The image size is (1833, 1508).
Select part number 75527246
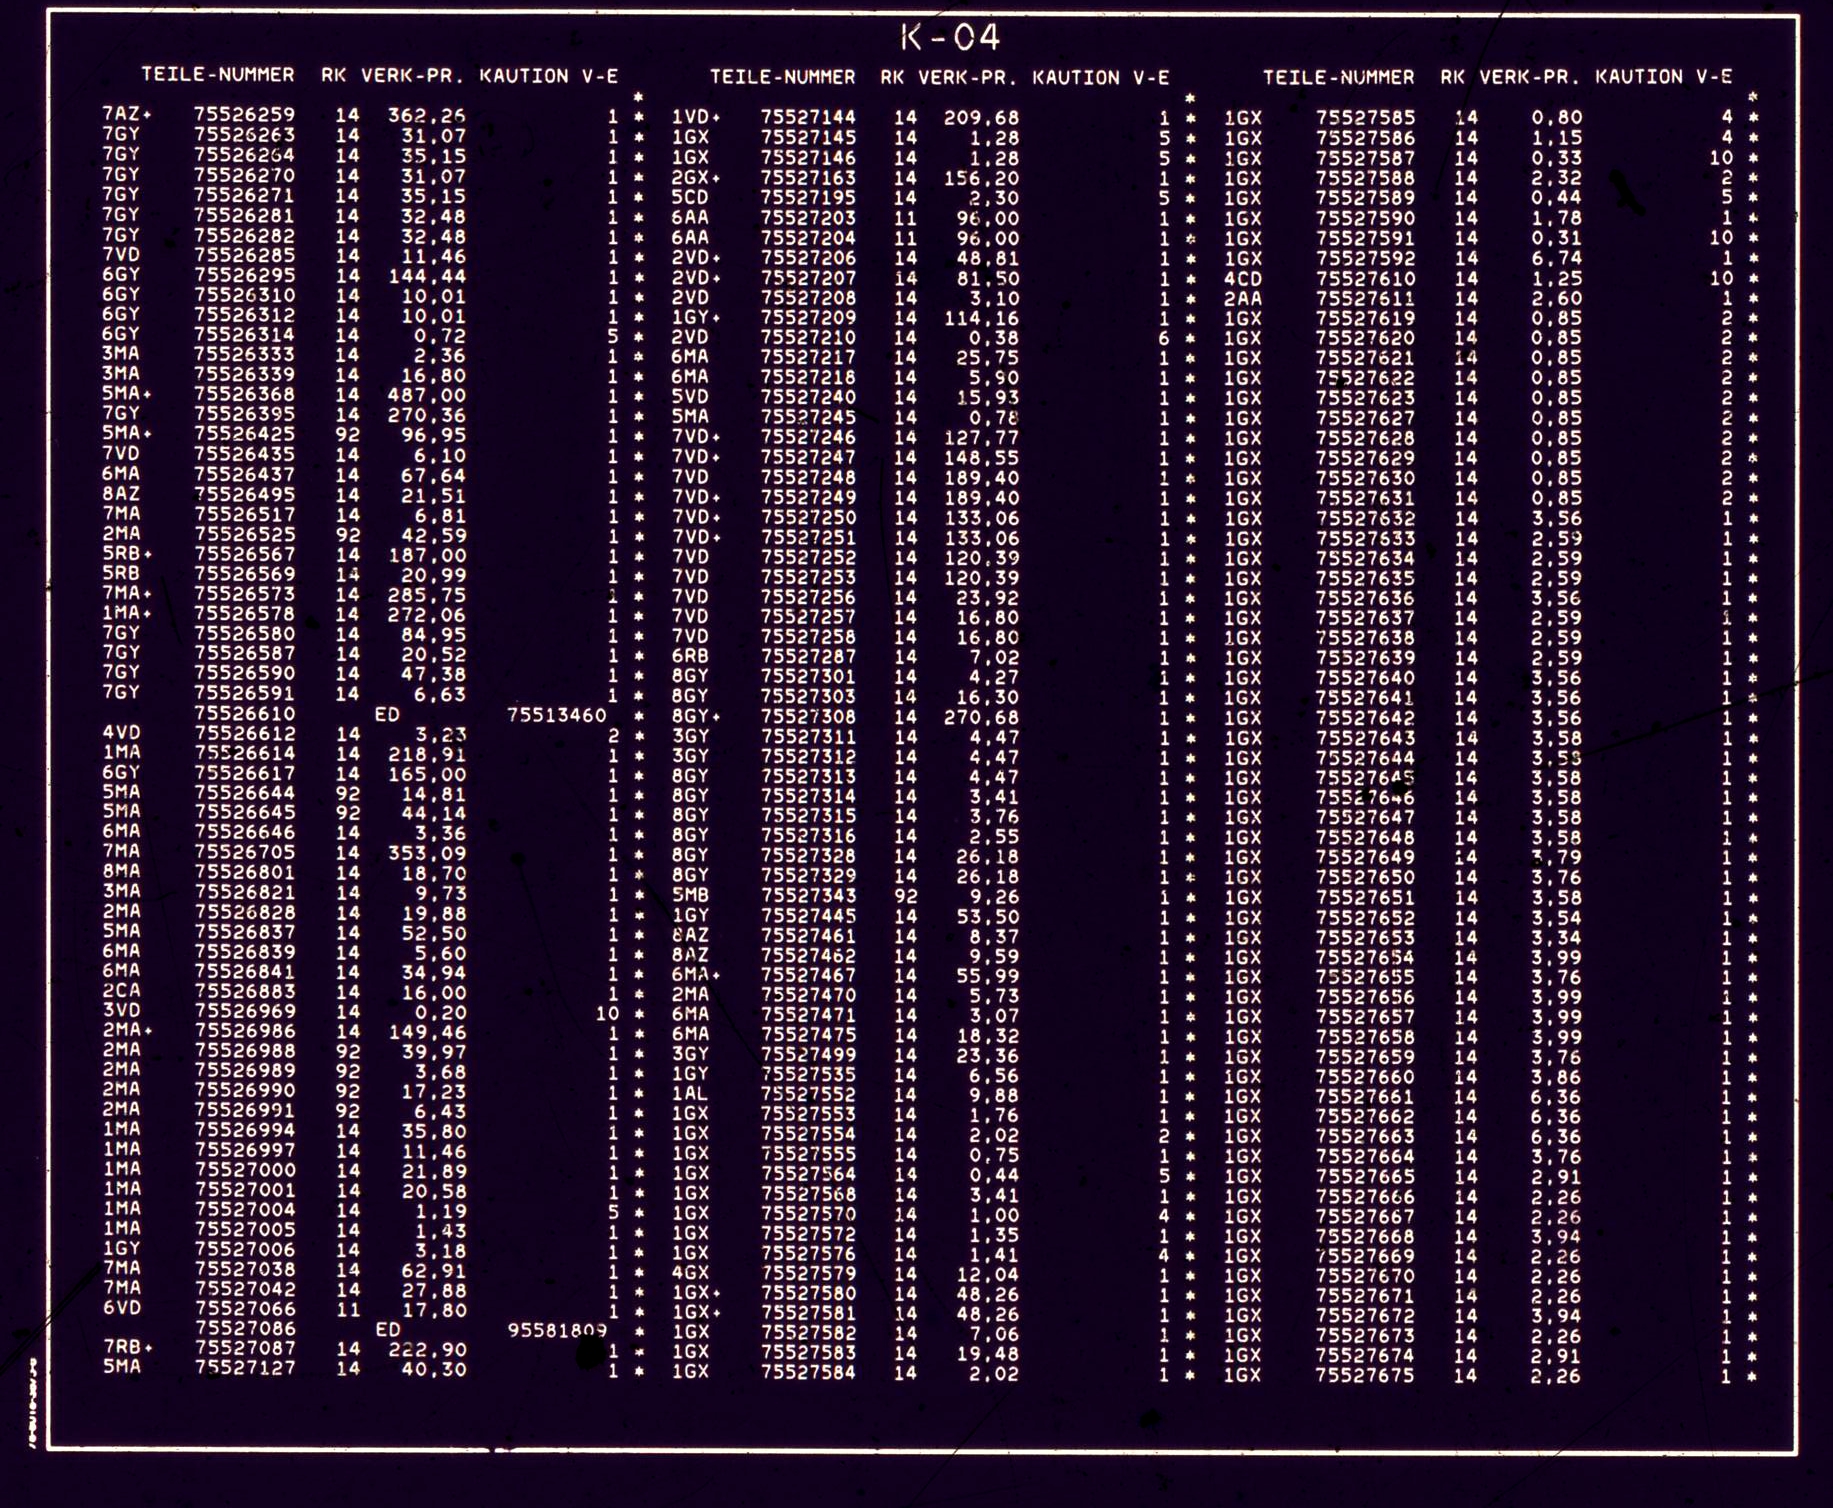tap(808, 437)
